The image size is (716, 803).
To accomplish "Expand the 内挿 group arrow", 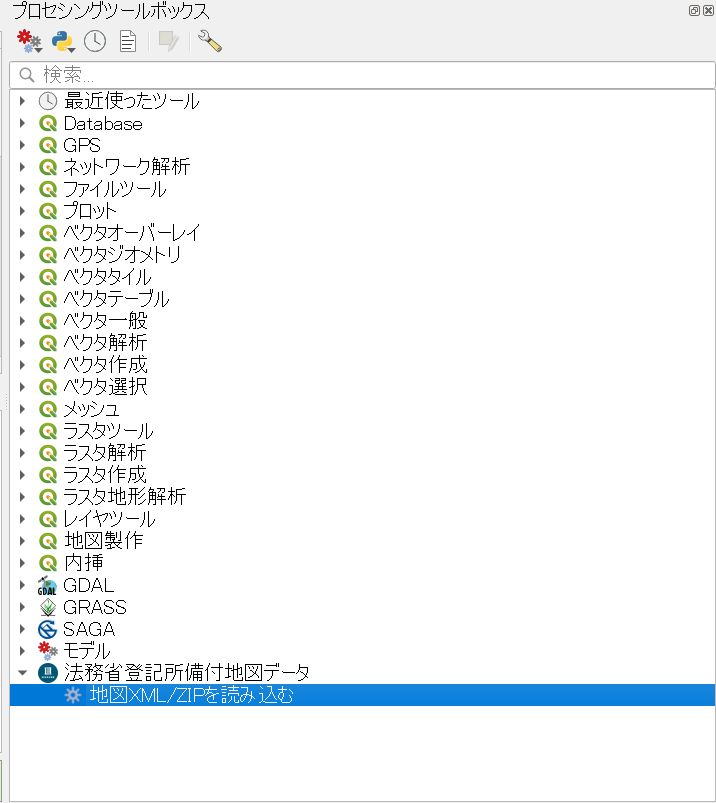I will tap(22, 563).
